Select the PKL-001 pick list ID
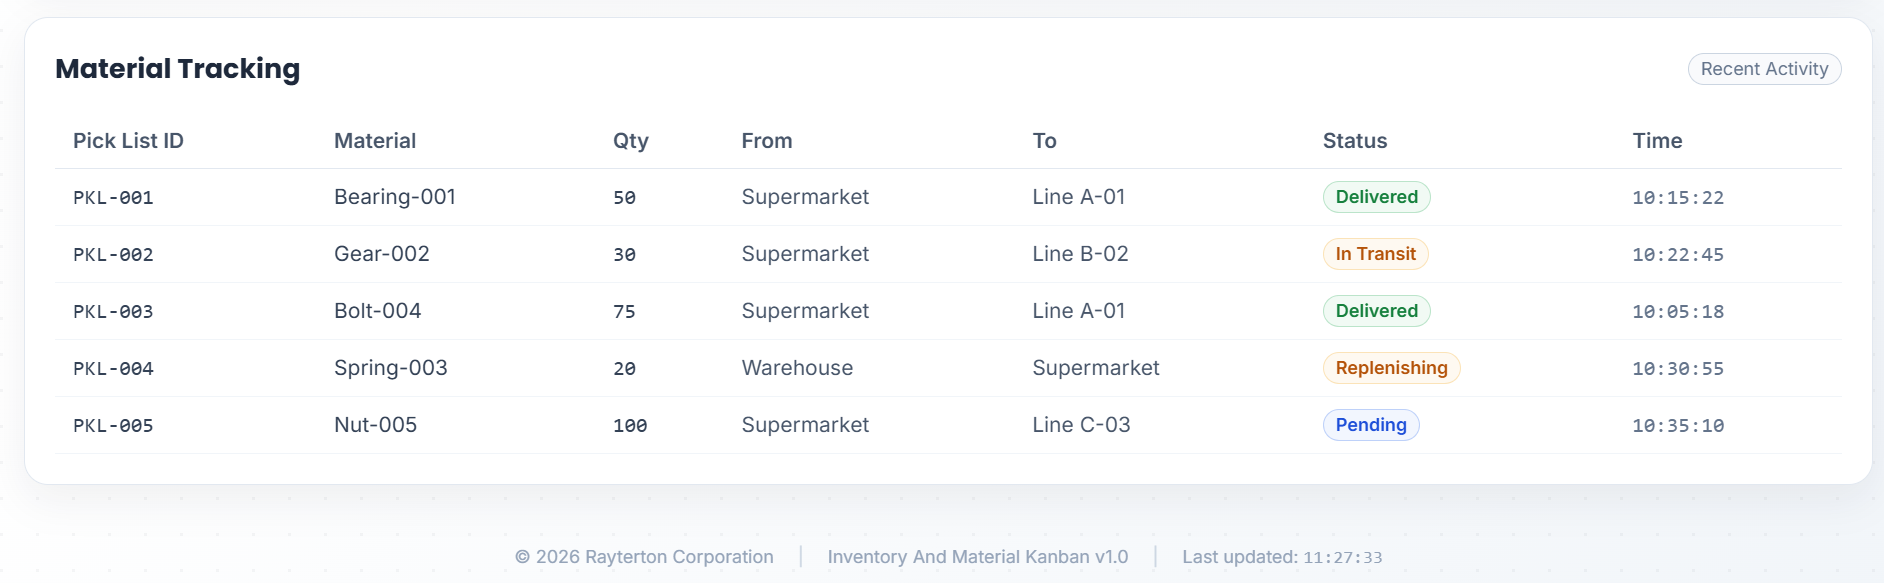Image resolution: width=1884 pixels, height=583 pixels. pos(113,198)
